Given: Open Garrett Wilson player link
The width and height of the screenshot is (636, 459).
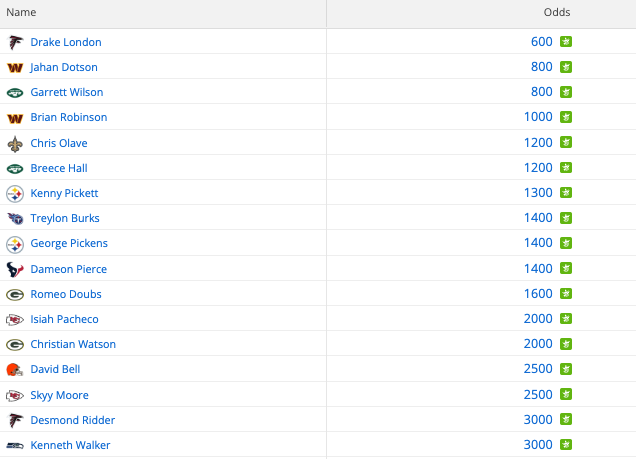Looking at the screenshot, I should [x=67, y=92].
